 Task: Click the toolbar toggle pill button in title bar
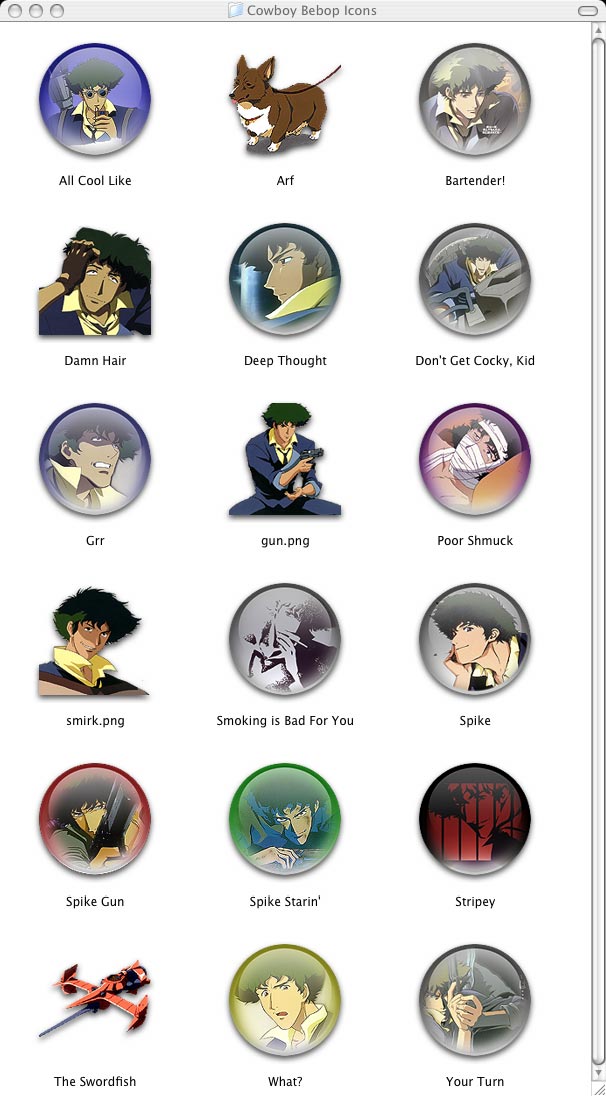point(588,10)
